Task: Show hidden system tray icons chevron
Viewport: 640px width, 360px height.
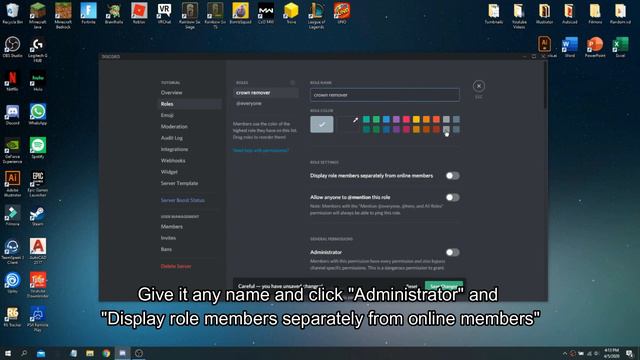Action: click(x=565, y=353)
